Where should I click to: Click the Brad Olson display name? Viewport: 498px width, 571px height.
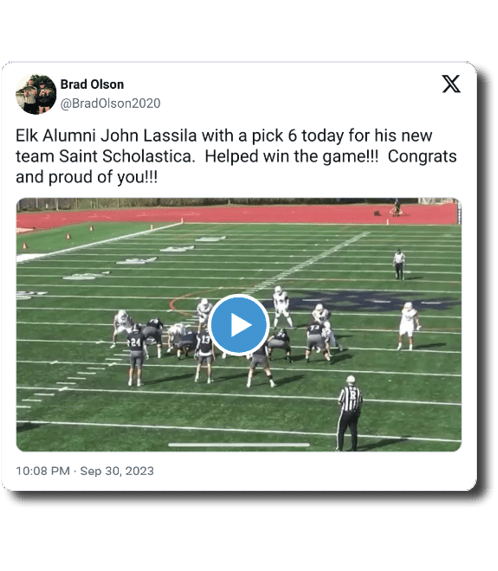coord(92,84)
